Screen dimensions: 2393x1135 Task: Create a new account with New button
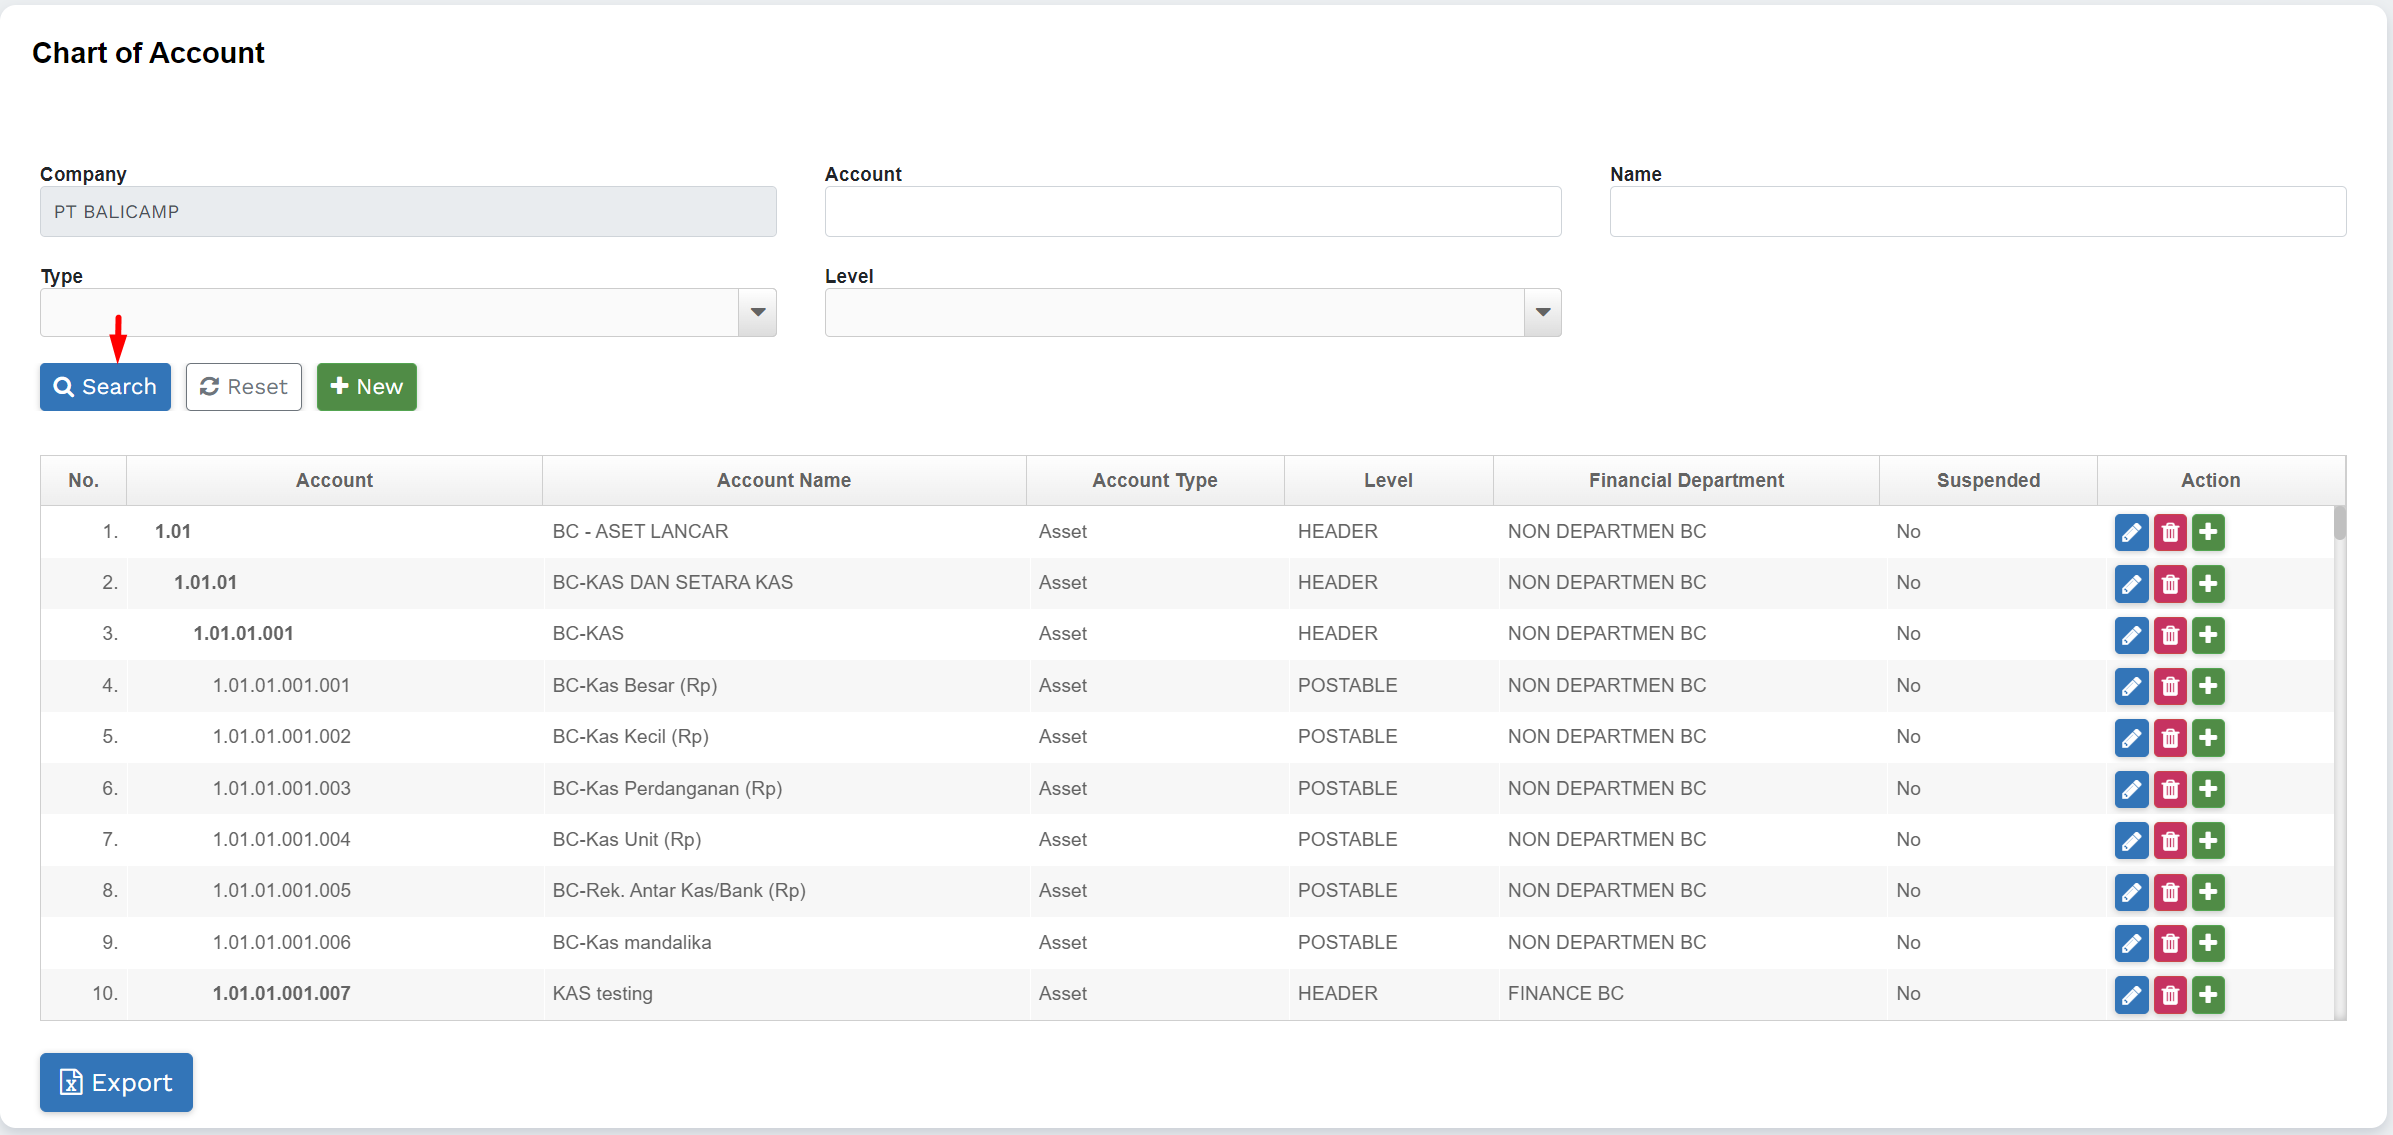(367, 387)
